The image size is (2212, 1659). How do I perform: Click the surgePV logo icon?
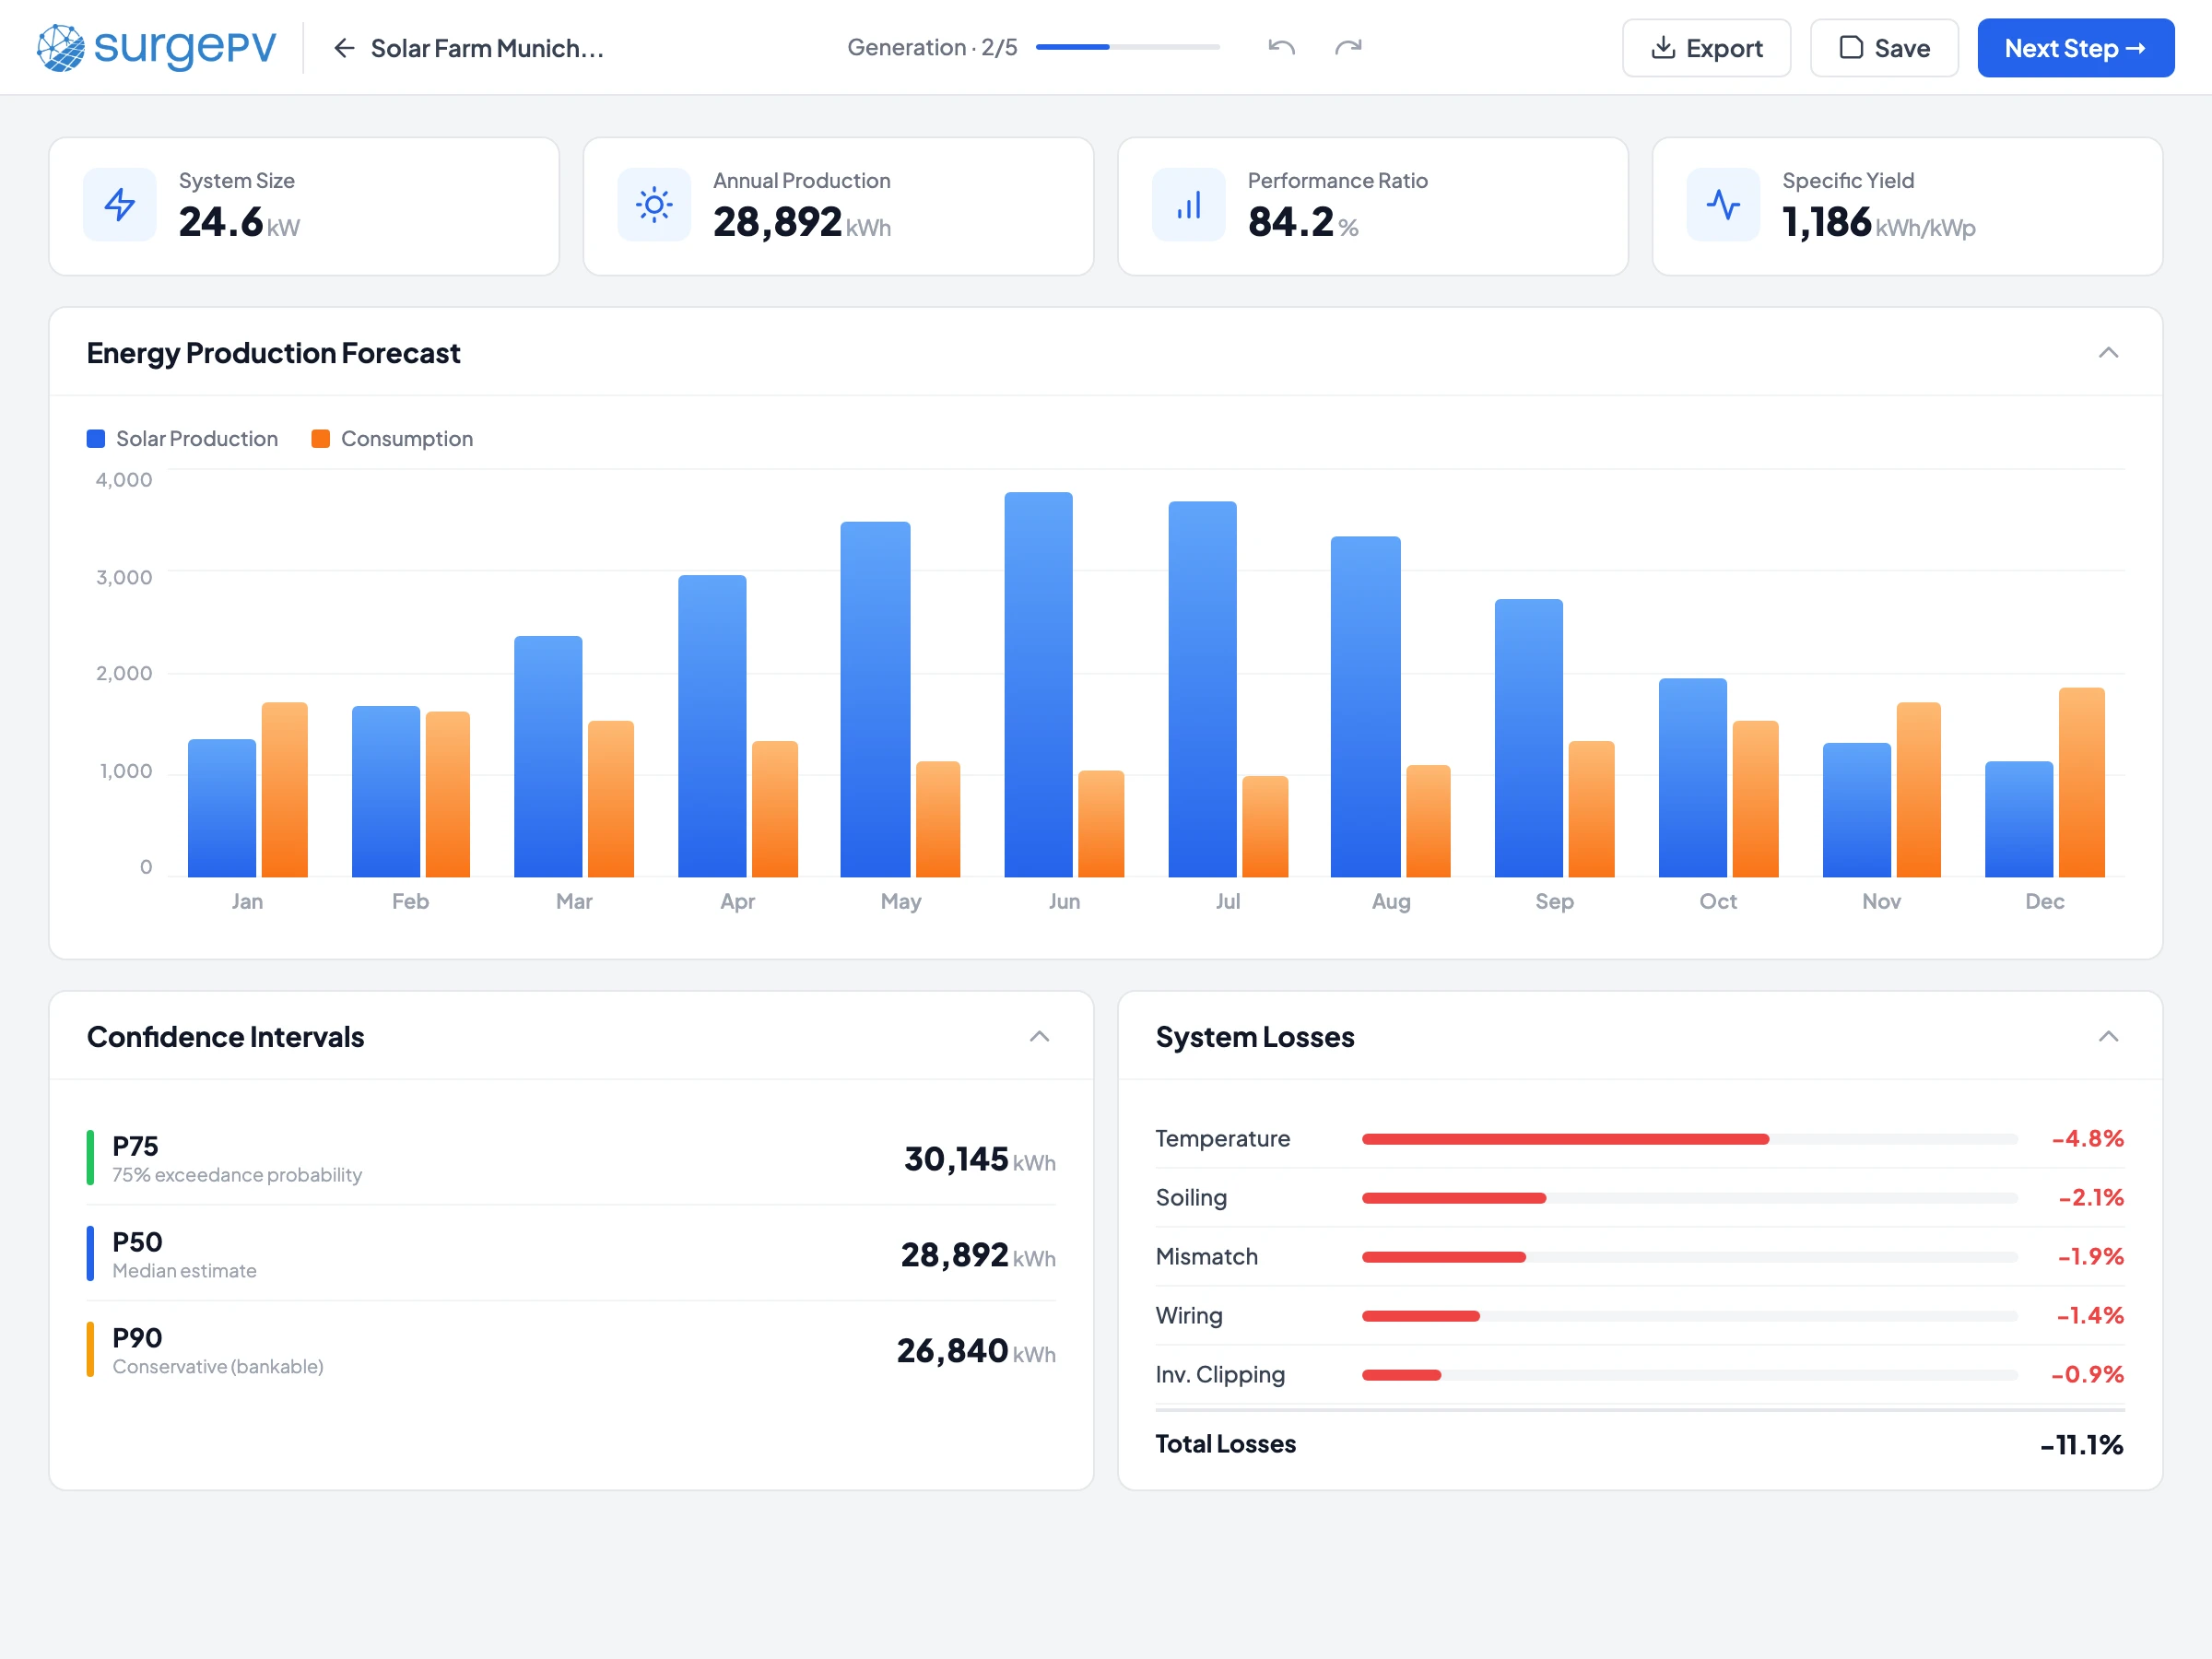tap(61, 47)
